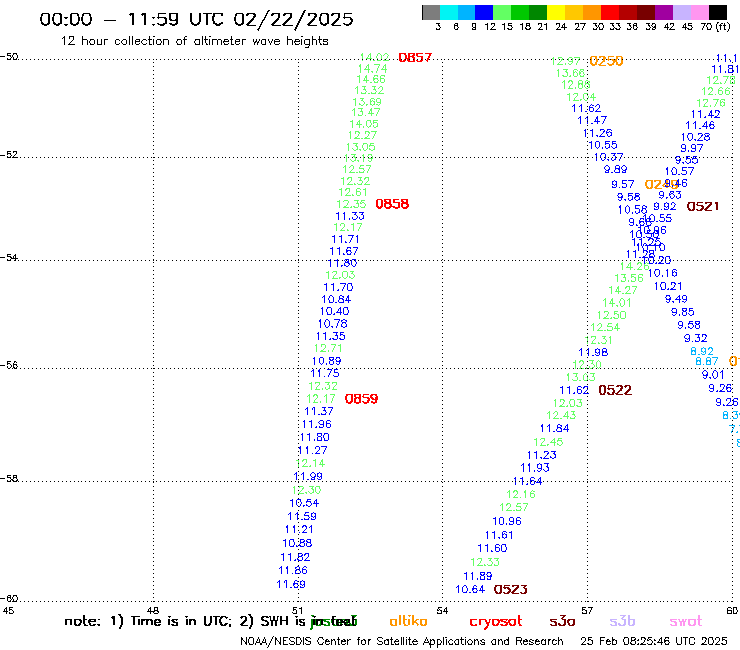Select the 48 longitude axis label
This screenshot has height=650, width=740.
pos(153,610)
